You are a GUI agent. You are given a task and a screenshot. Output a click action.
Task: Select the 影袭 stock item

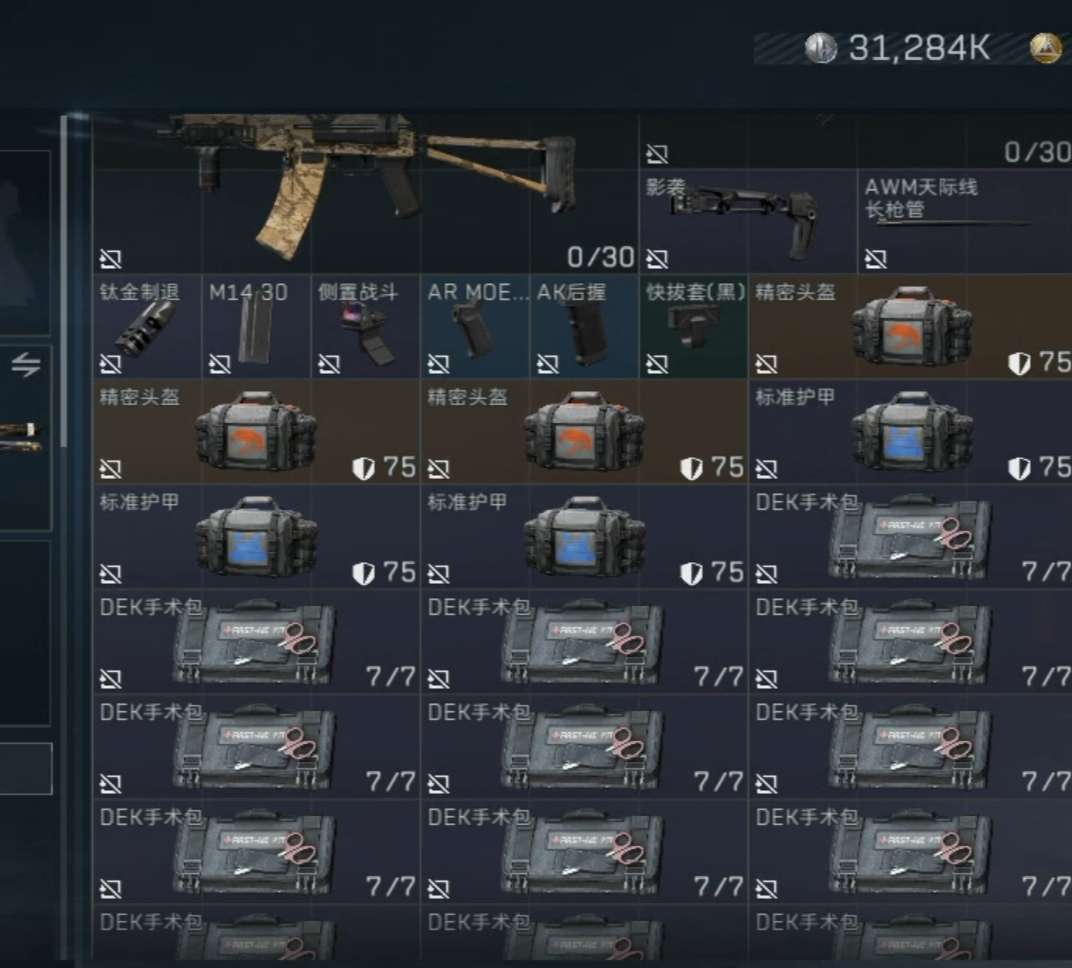coord(748,221)
